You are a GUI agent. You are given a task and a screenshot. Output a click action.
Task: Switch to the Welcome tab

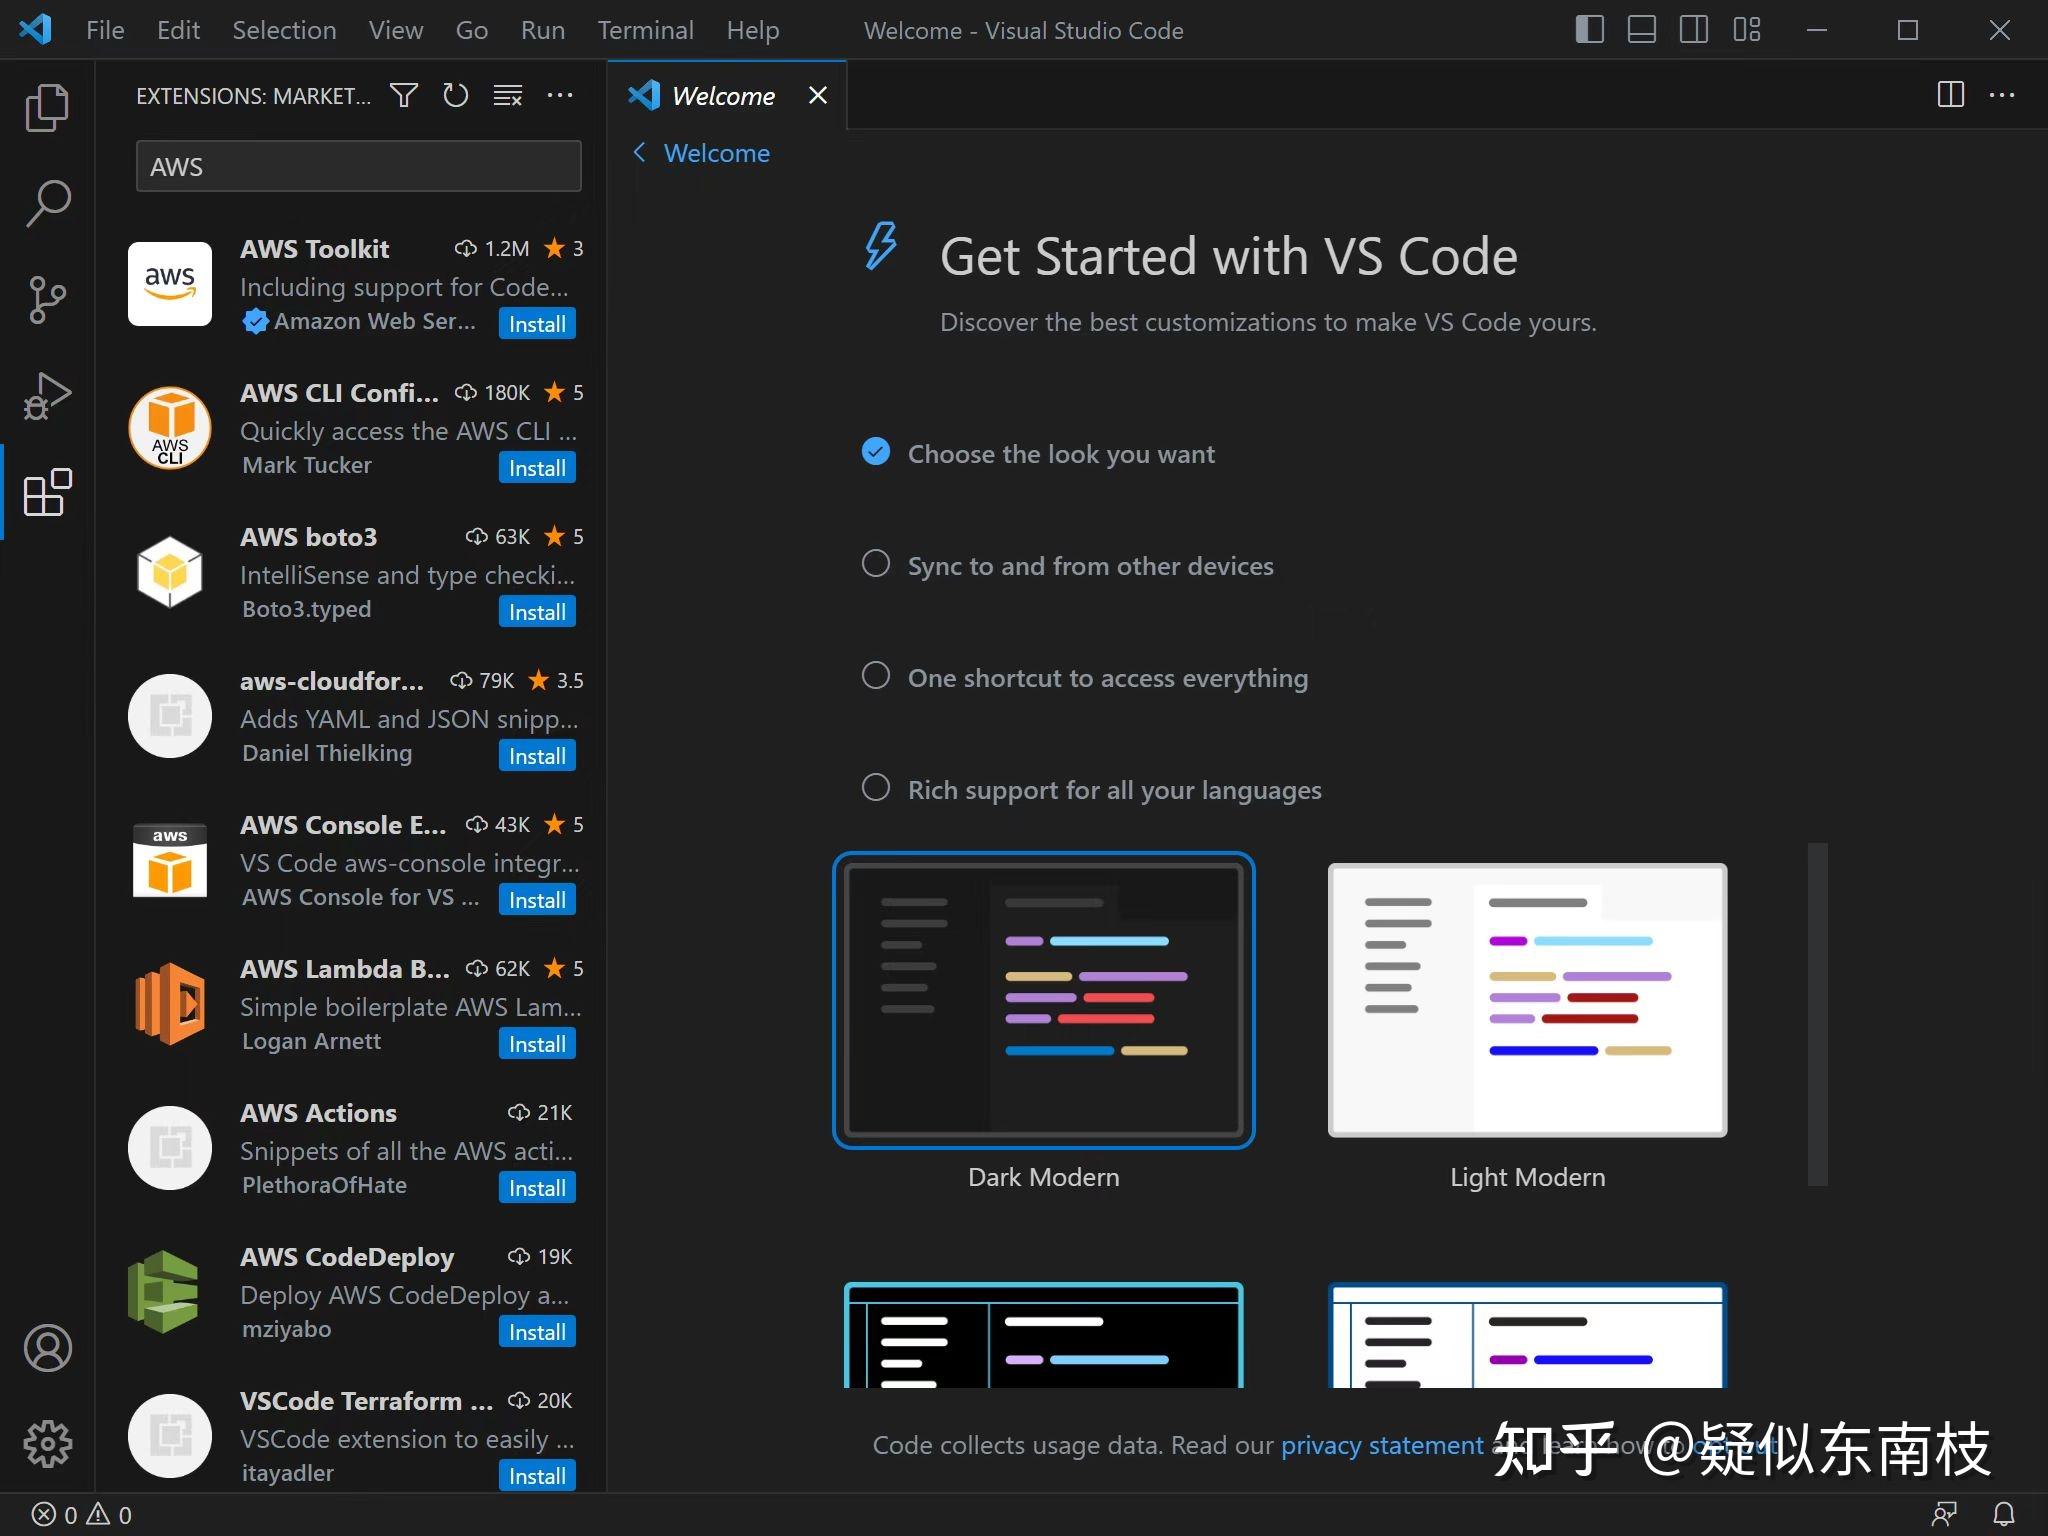pyautogui.click(x=722, y=95)
